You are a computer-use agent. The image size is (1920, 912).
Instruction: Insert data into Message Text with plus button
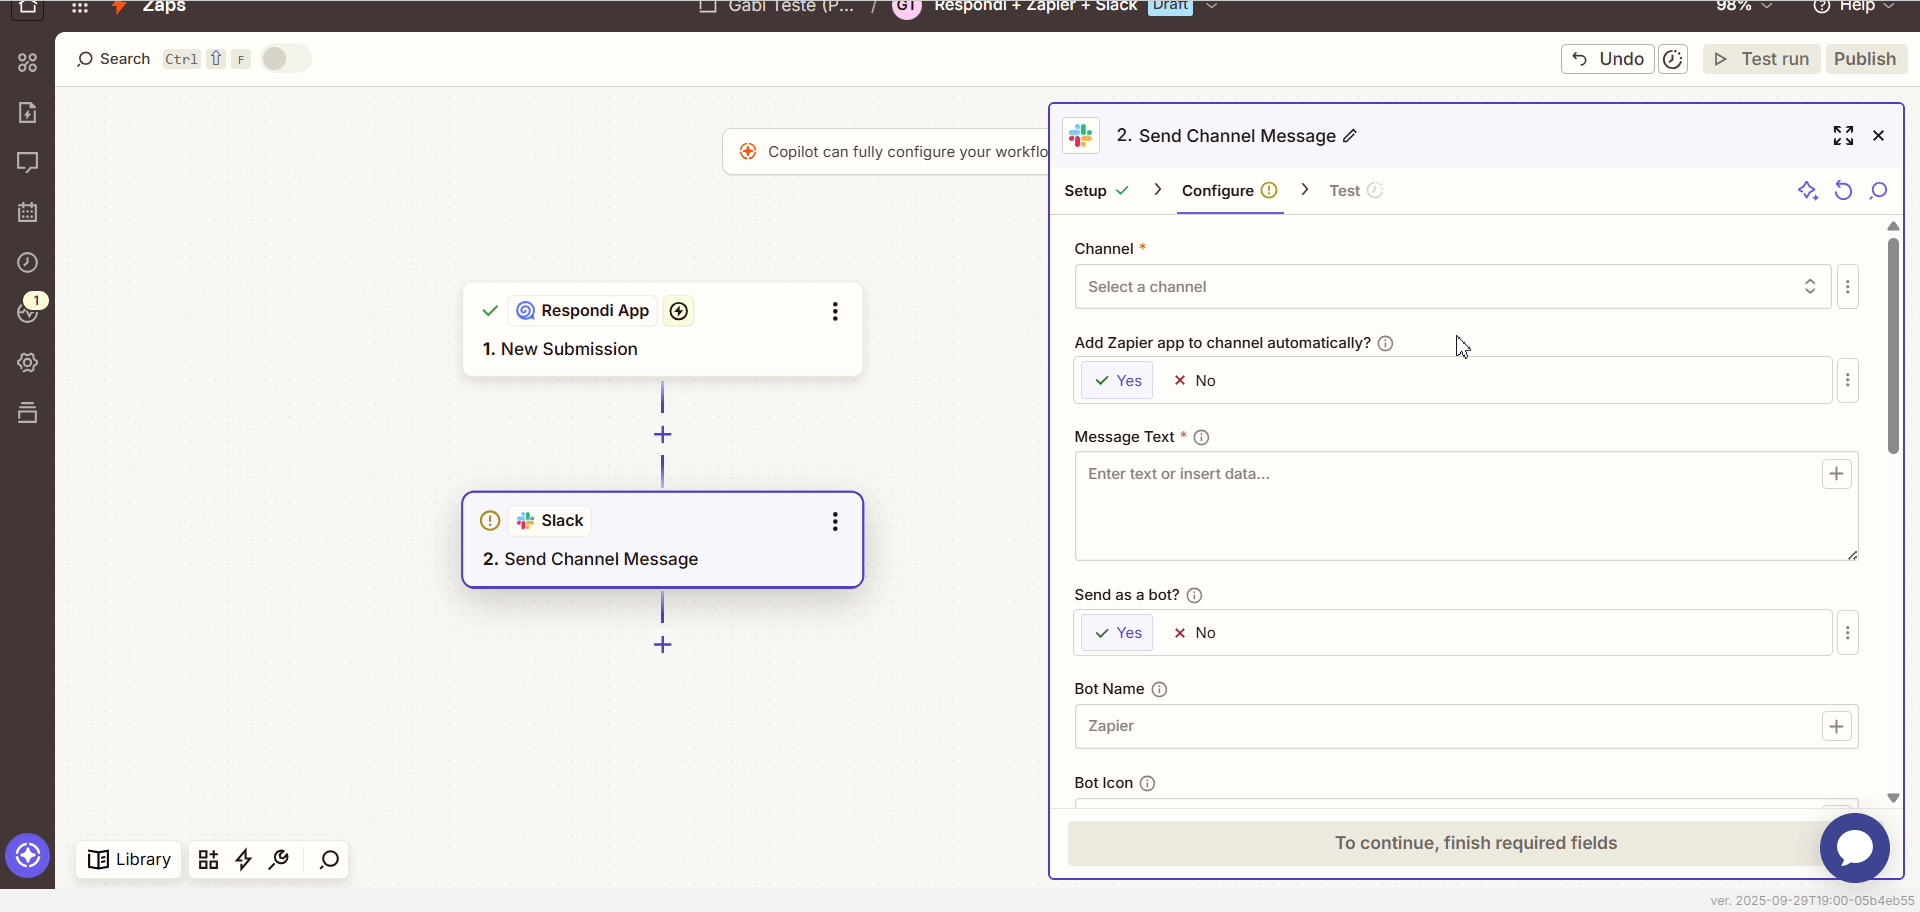click(x=1836, y=474)
